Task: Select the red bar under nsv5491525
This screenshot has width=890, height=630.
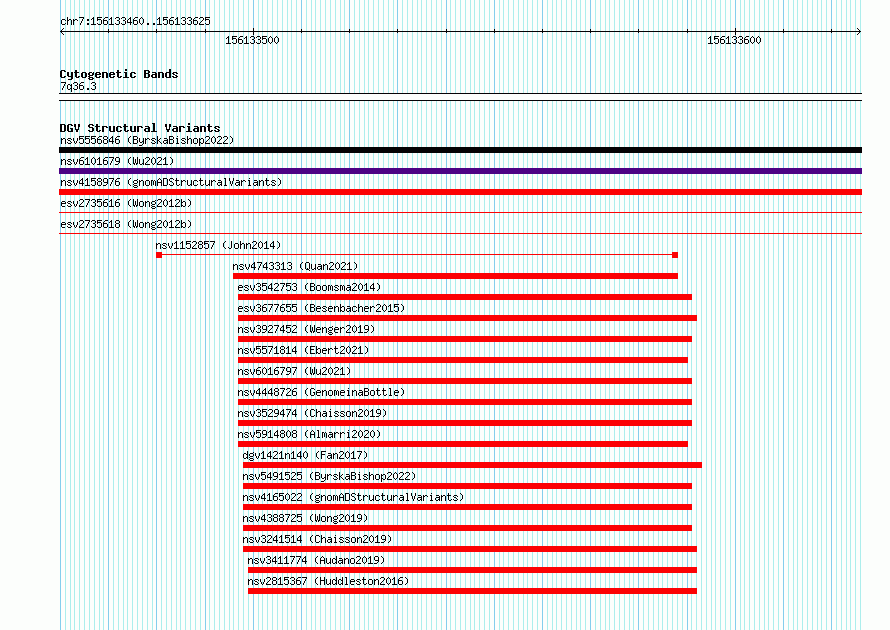Action: [467, 486]
